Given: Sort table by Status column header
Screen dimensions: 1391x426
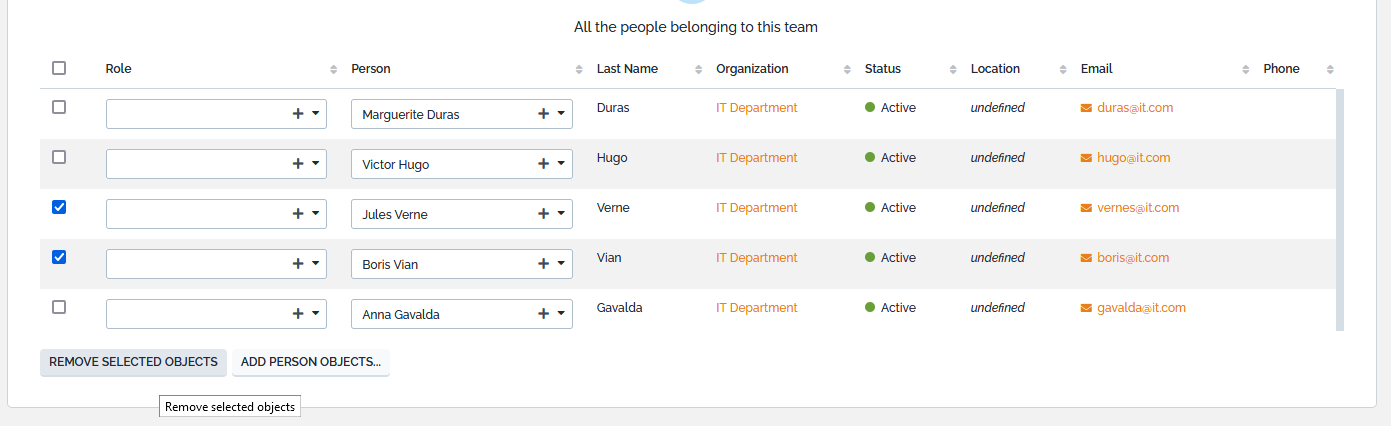Looking at the screenshot, I should (883, 69).
